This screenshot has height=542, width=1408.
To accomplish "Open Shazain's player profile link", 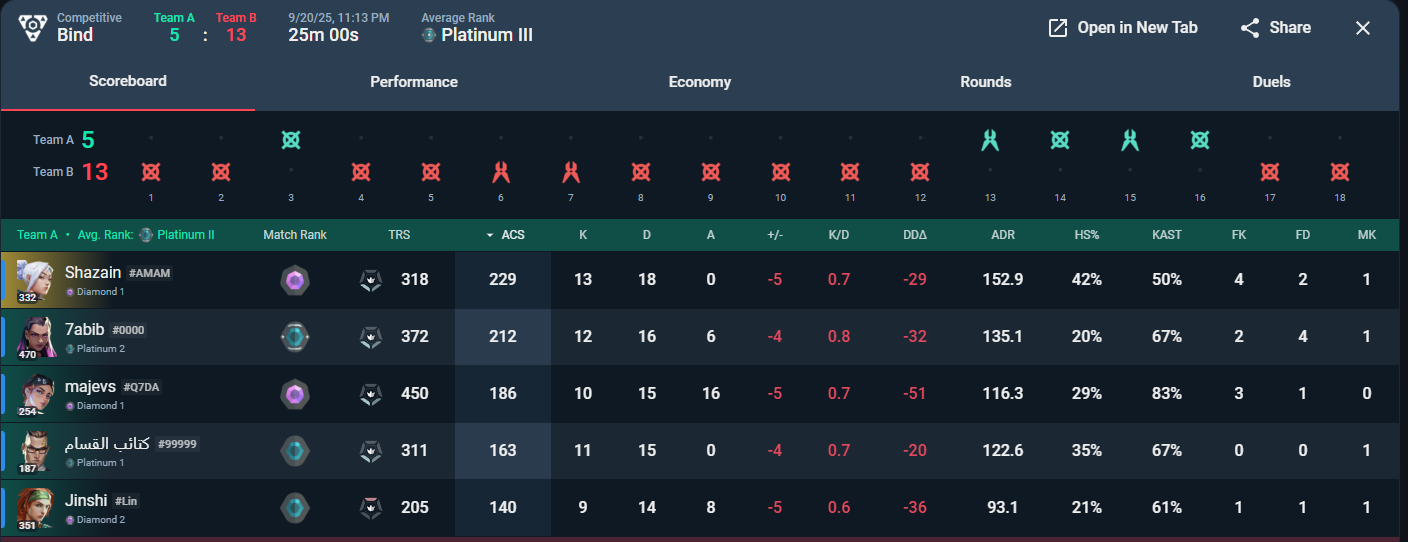I will (93, 273).
